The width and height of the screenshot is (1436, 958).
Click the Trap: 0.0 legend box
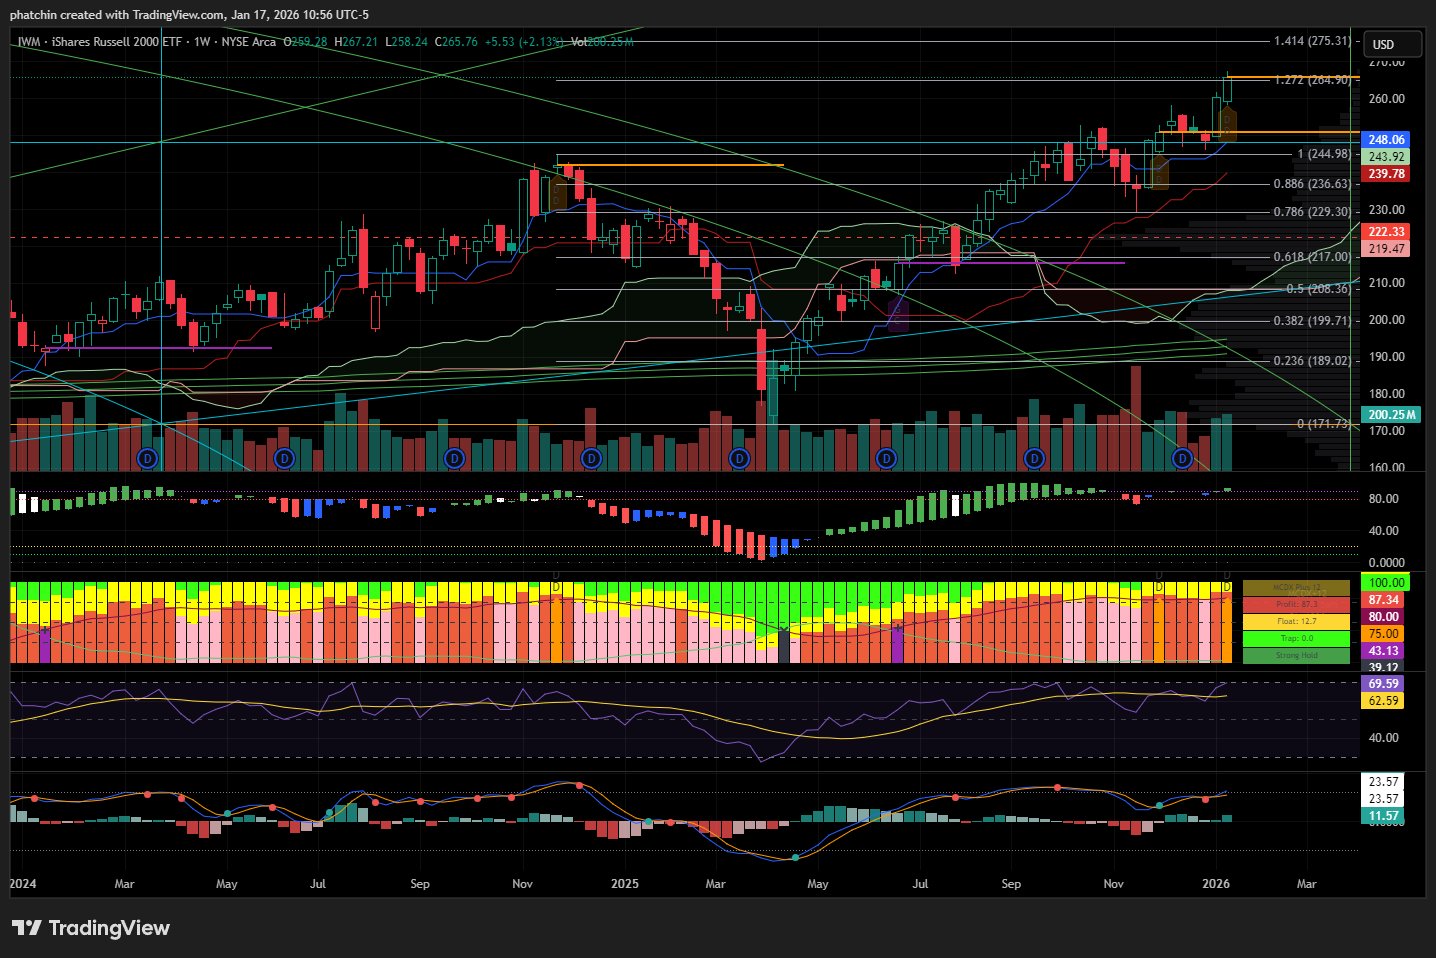[x=1296, y=639]
